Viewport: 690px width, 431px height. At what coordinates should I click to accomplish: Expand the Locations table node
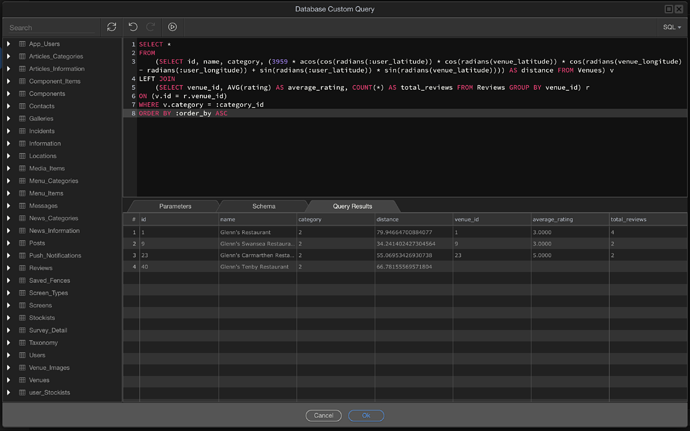pos(8,156)
